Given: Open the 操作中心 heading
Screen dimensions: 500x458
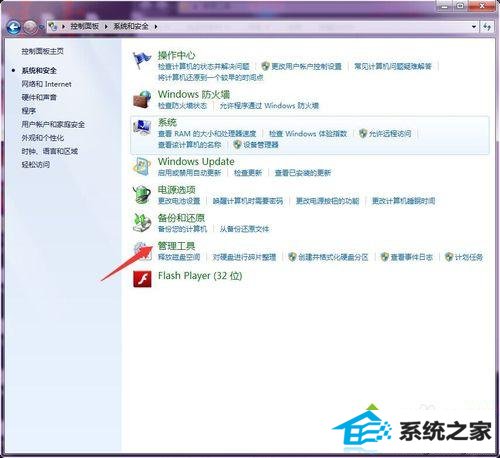Looking at the screenshot, I should click(176, 55).
